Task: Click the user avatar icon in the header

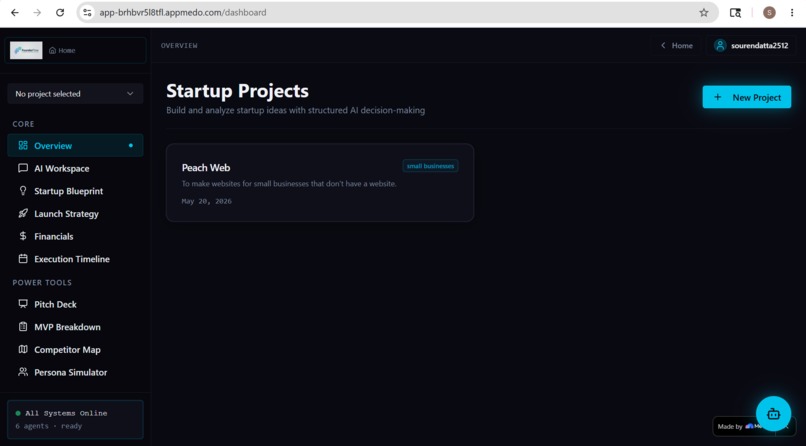Action: click(720, 46)
